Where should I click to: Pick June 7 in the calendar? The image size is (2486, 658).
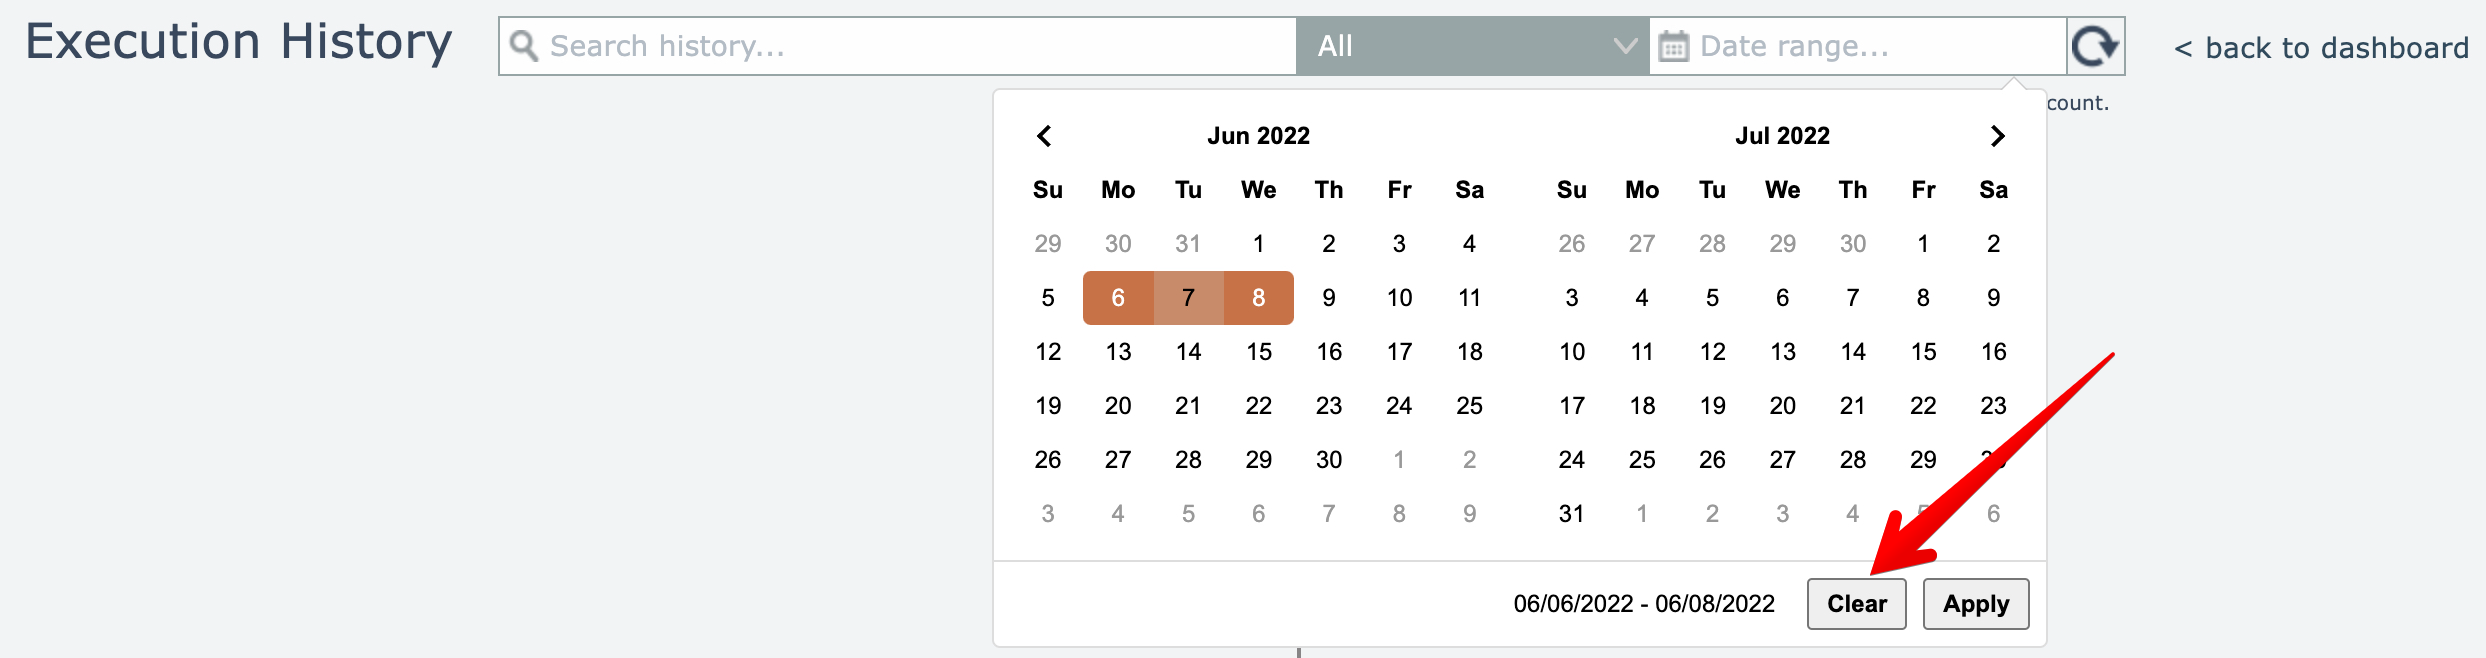click(1188, 298)
